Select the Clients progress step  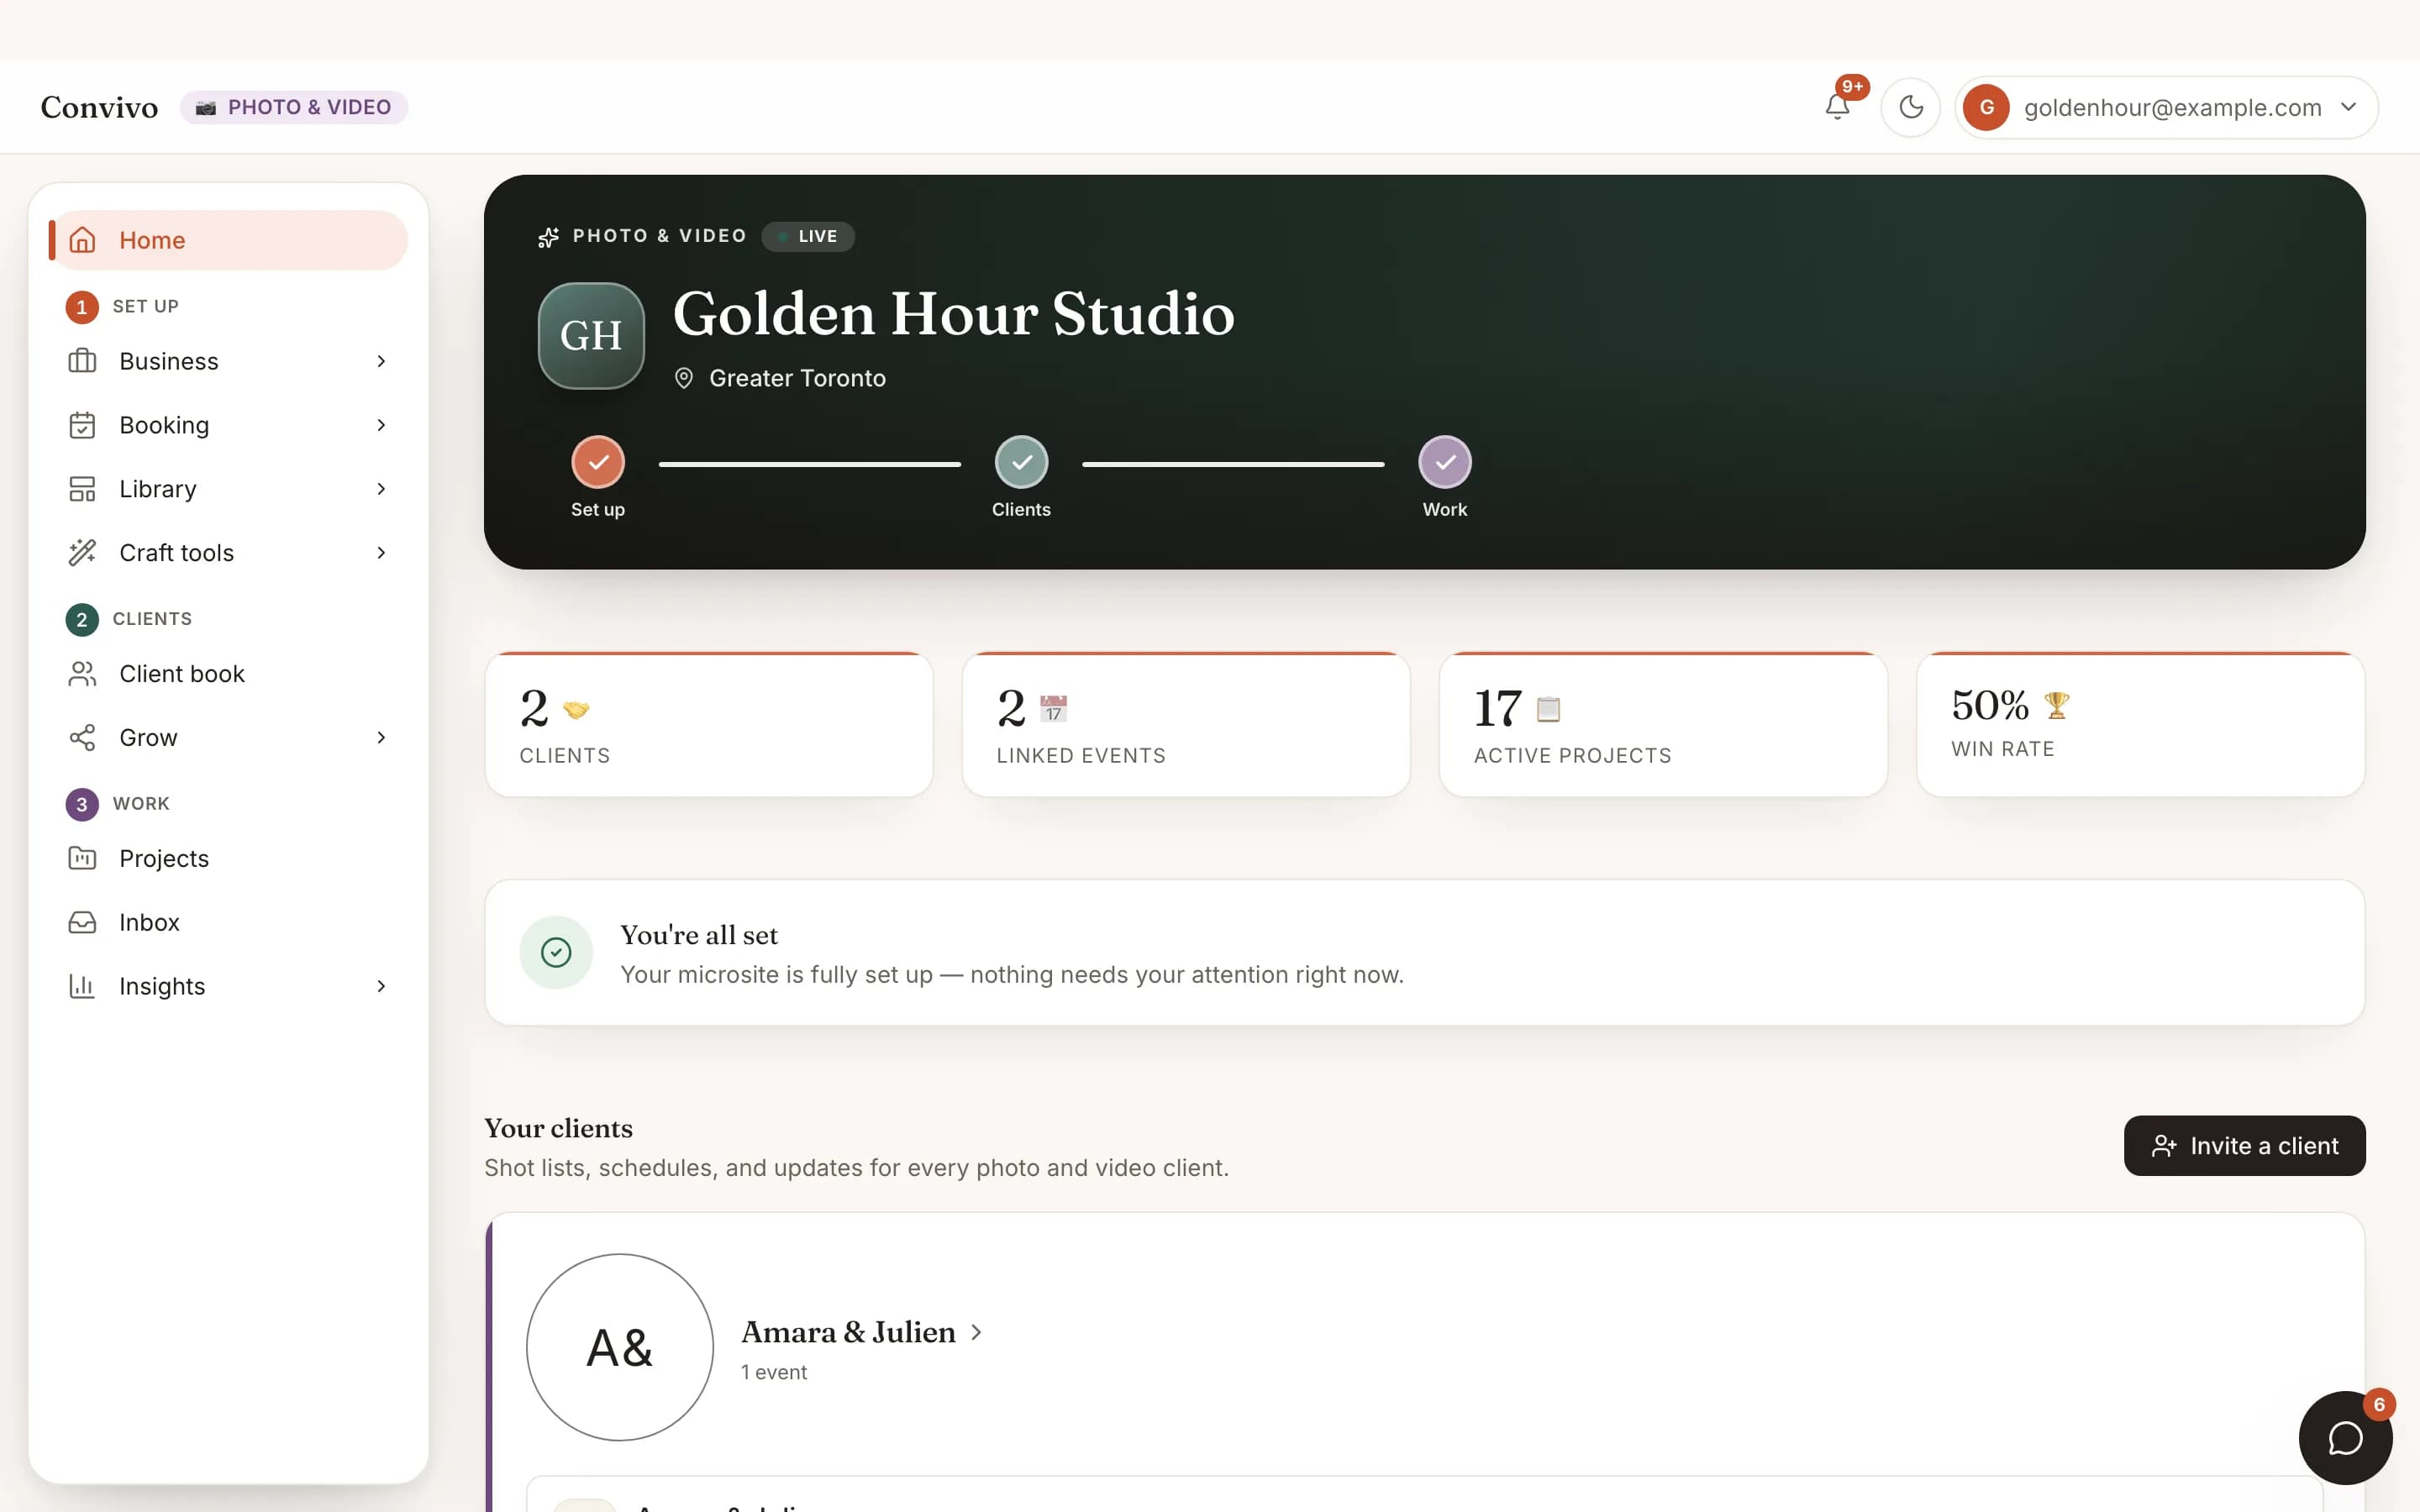click(1021, 477)
